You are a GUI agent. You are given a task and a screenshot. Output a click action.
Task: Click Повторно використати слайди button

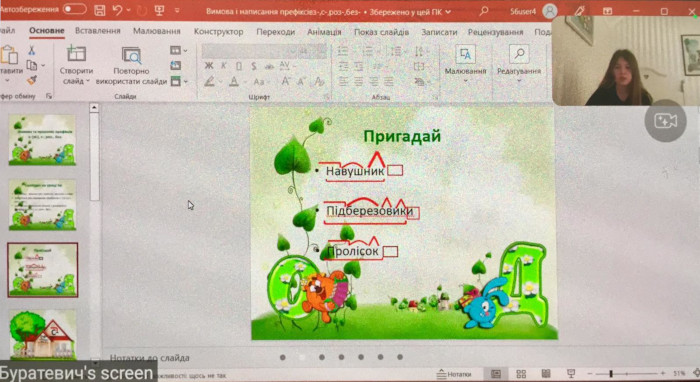(x=131, y=66)
